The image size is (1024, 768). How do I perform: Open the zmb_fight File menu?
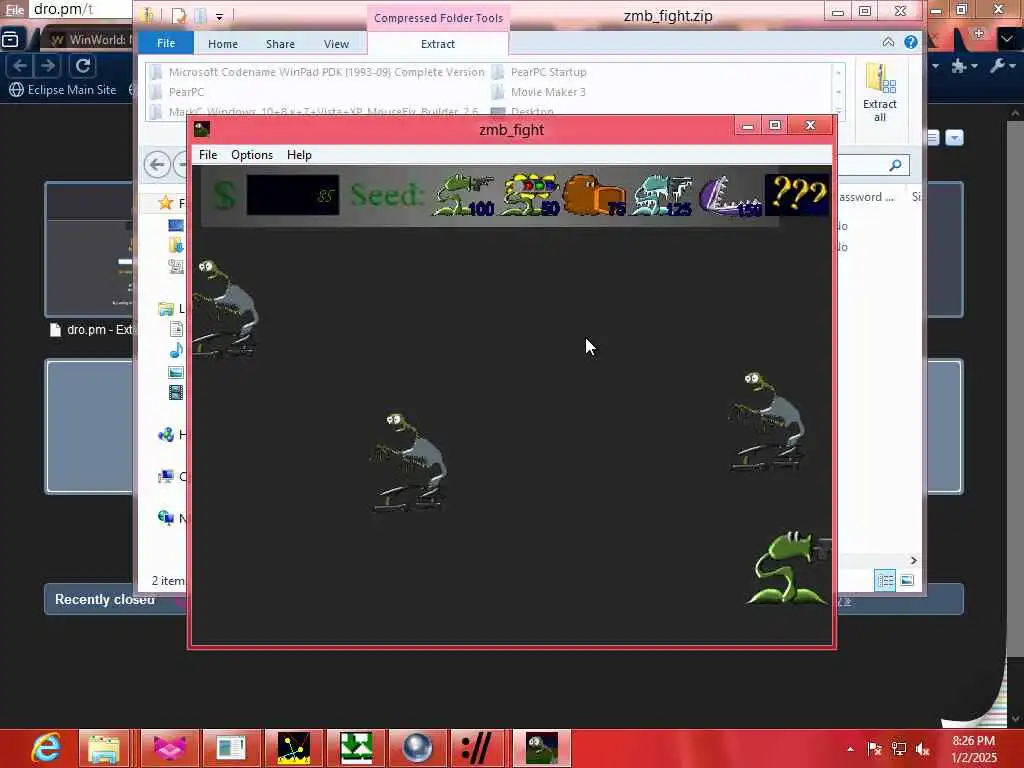pyautogui.click(x=208, y=155)
